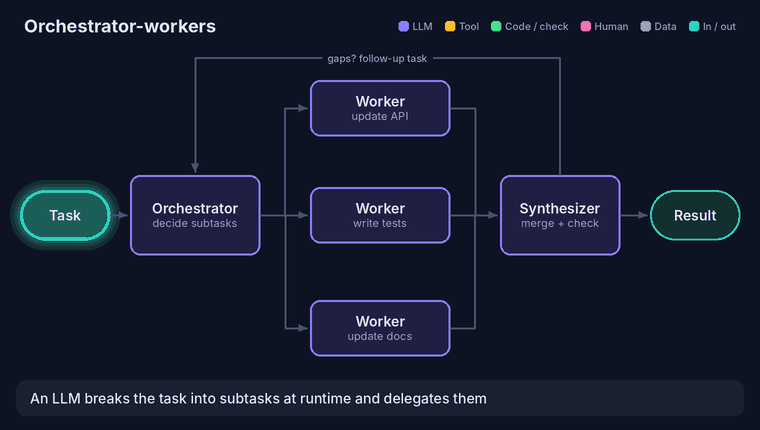The image size is (760, 430).
Task: Click the 'update API' subtitle text
Action: point(380,116)
